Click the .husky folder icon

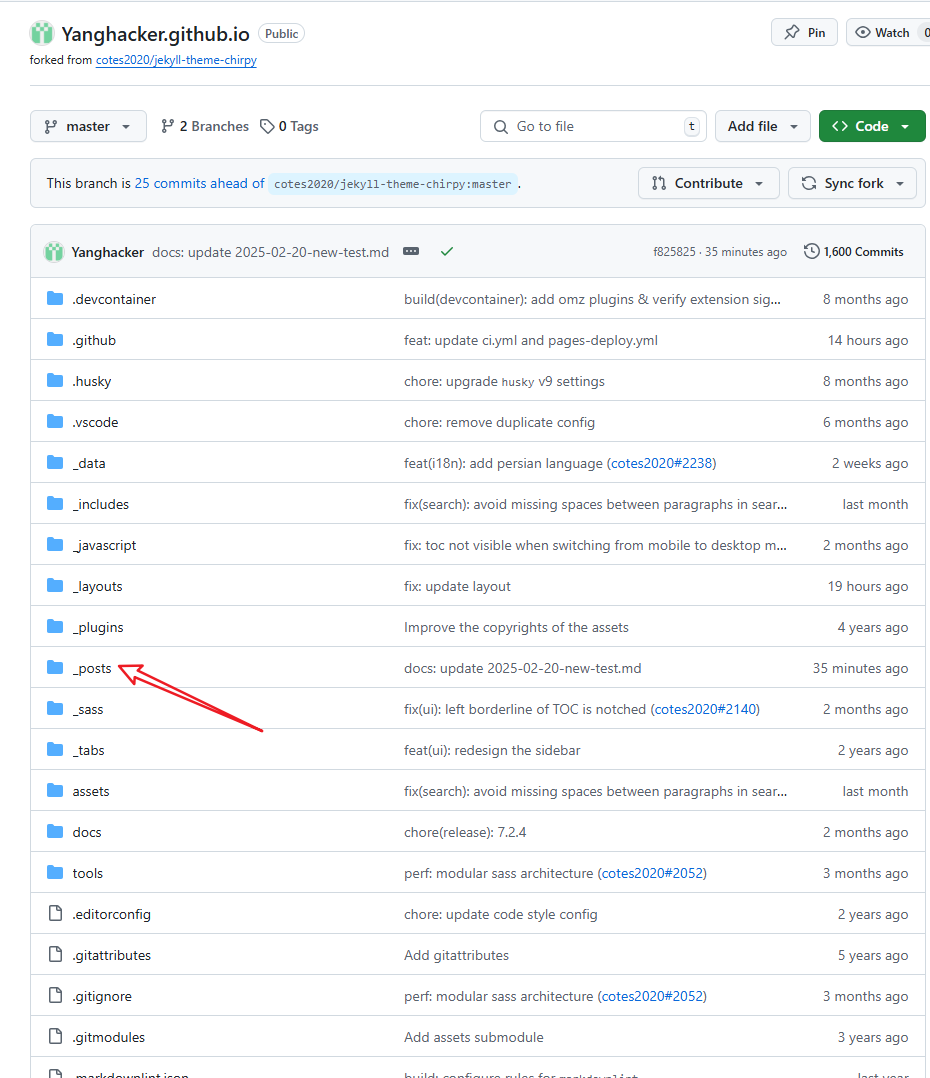[55, 380]
